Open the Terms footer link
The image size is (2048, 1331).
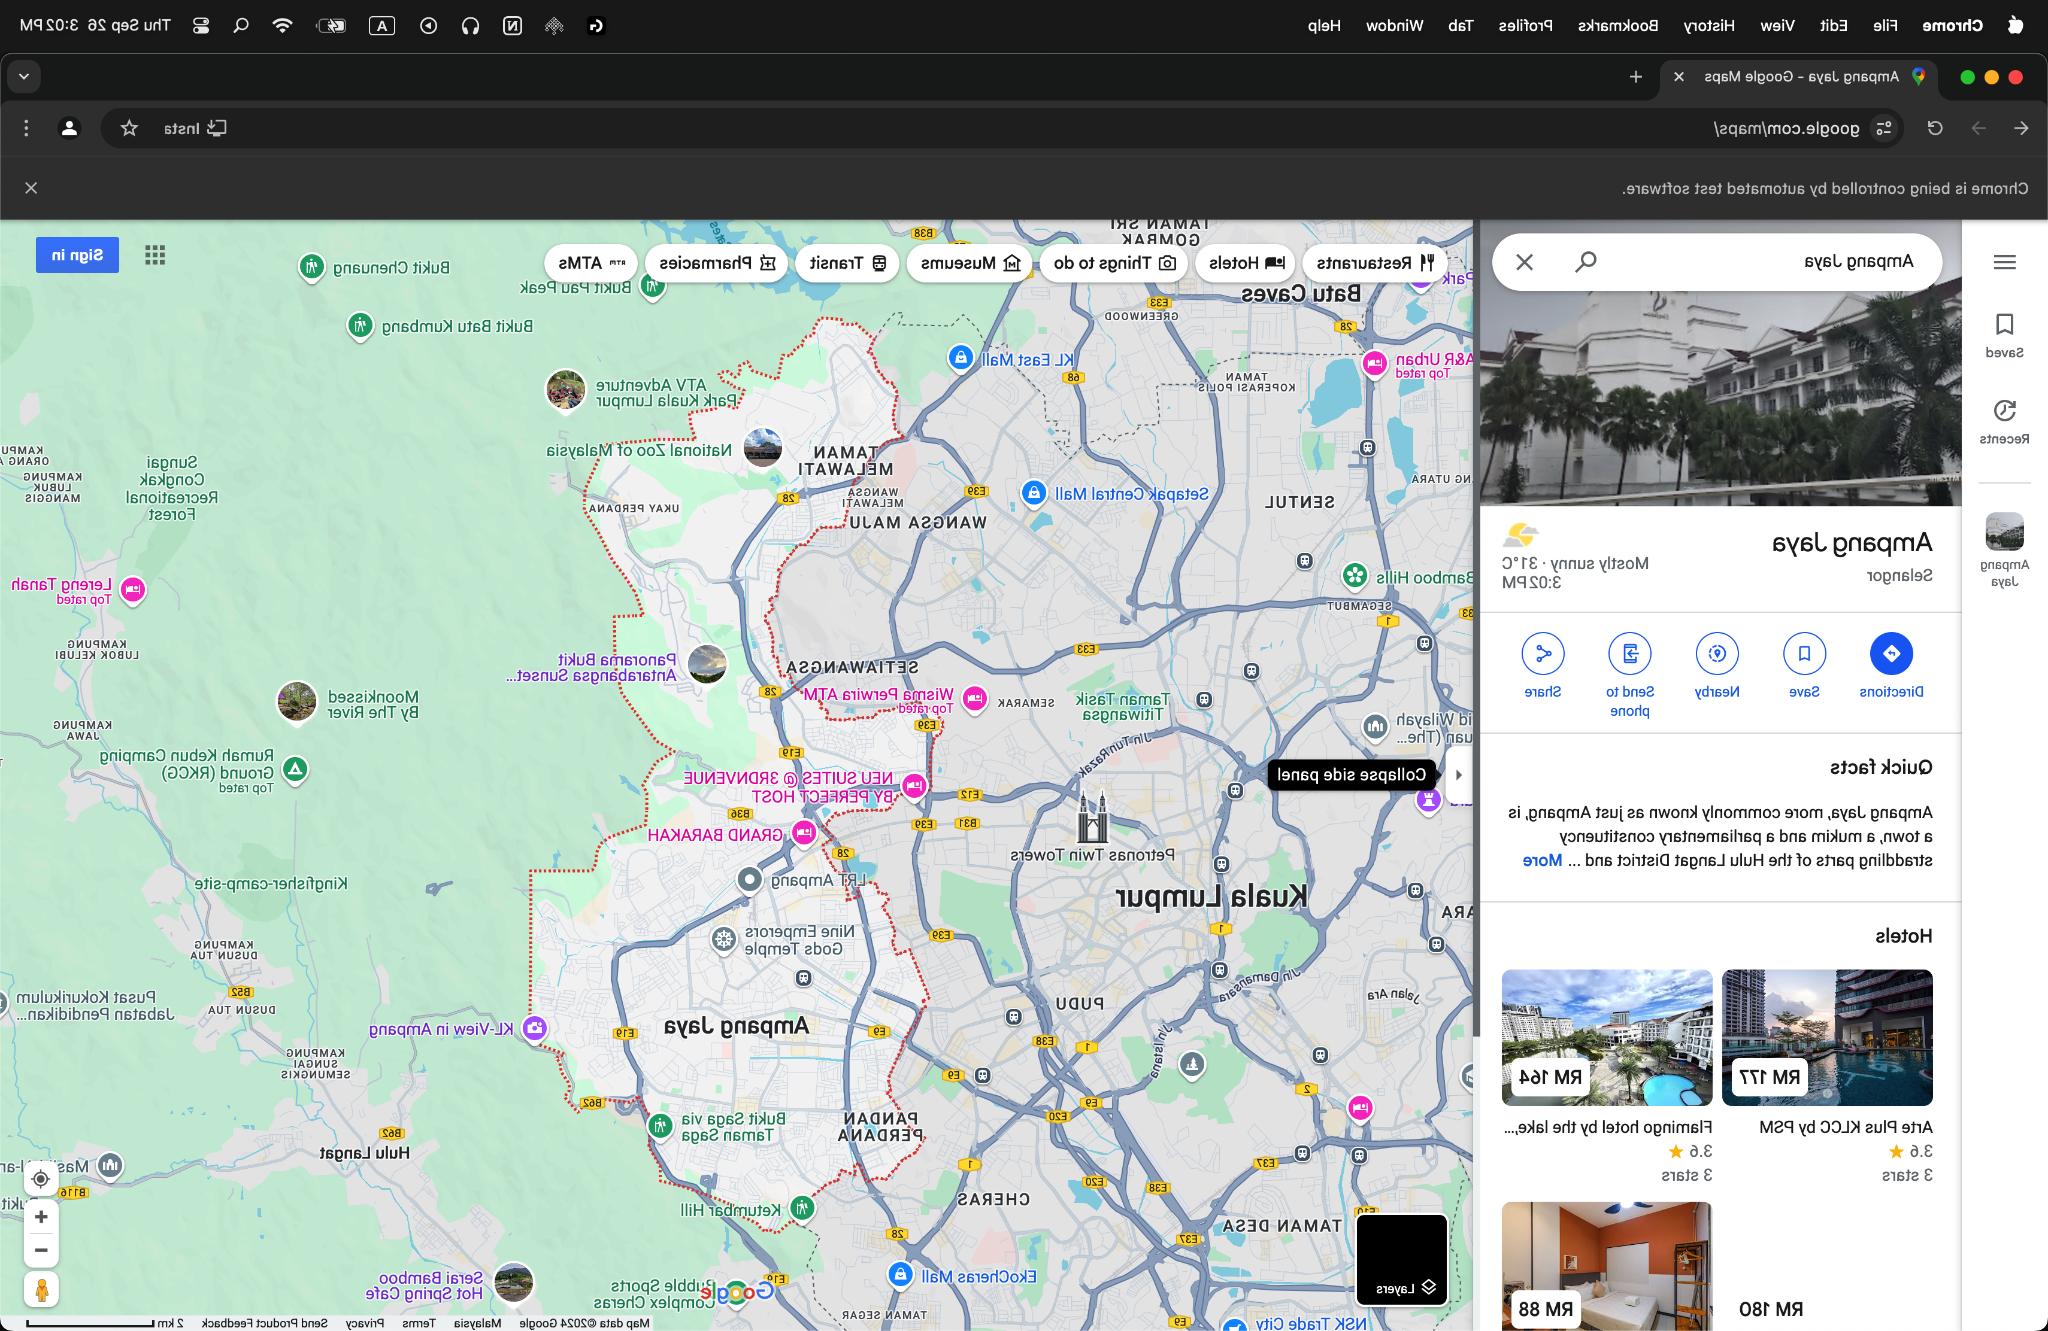pos(419,1323)
